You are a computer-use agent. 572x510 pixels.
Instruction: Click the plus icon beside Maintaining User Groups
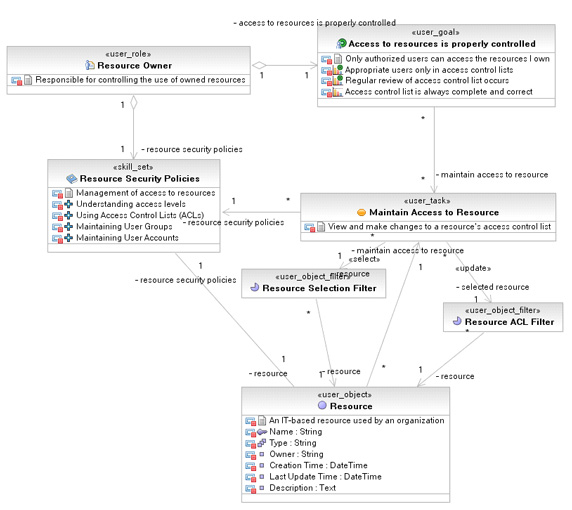pyautogui.click(x=69, y=227)
